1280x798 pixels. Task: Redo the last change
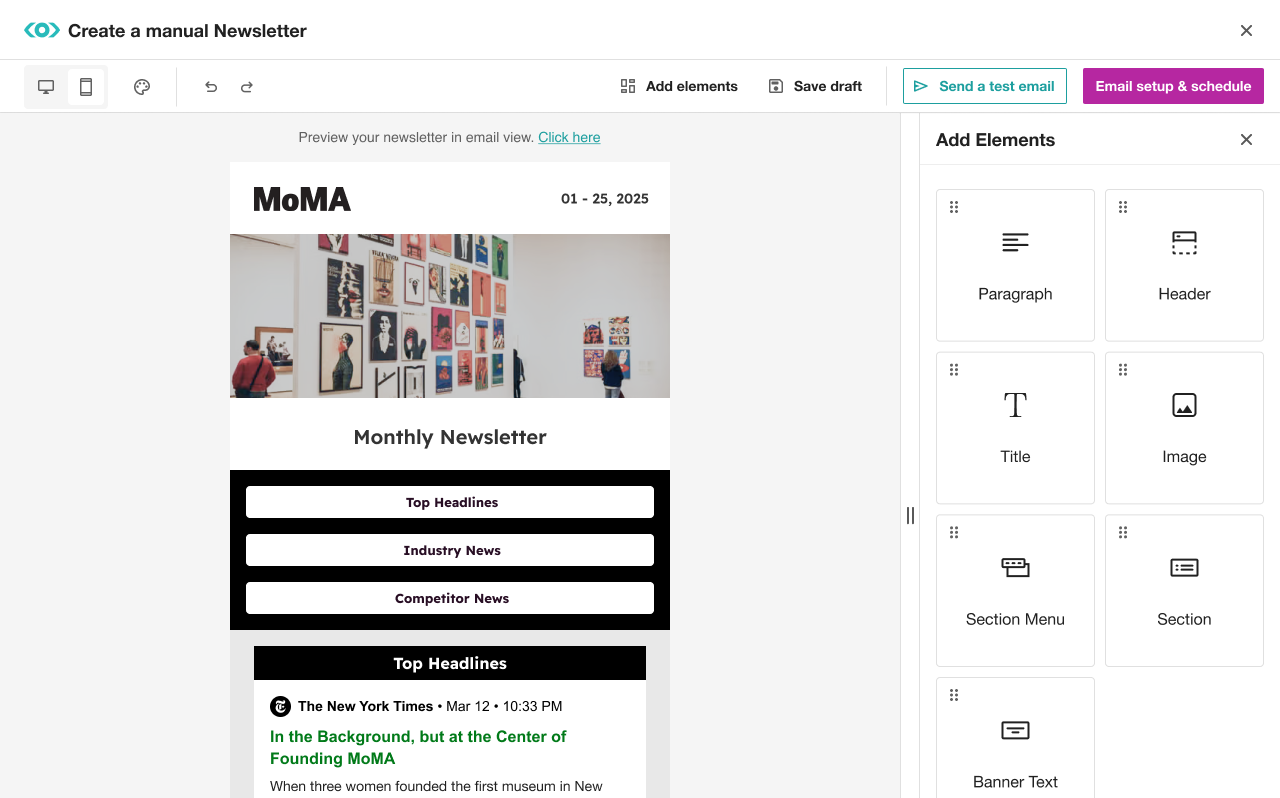[x=246, y=87]
